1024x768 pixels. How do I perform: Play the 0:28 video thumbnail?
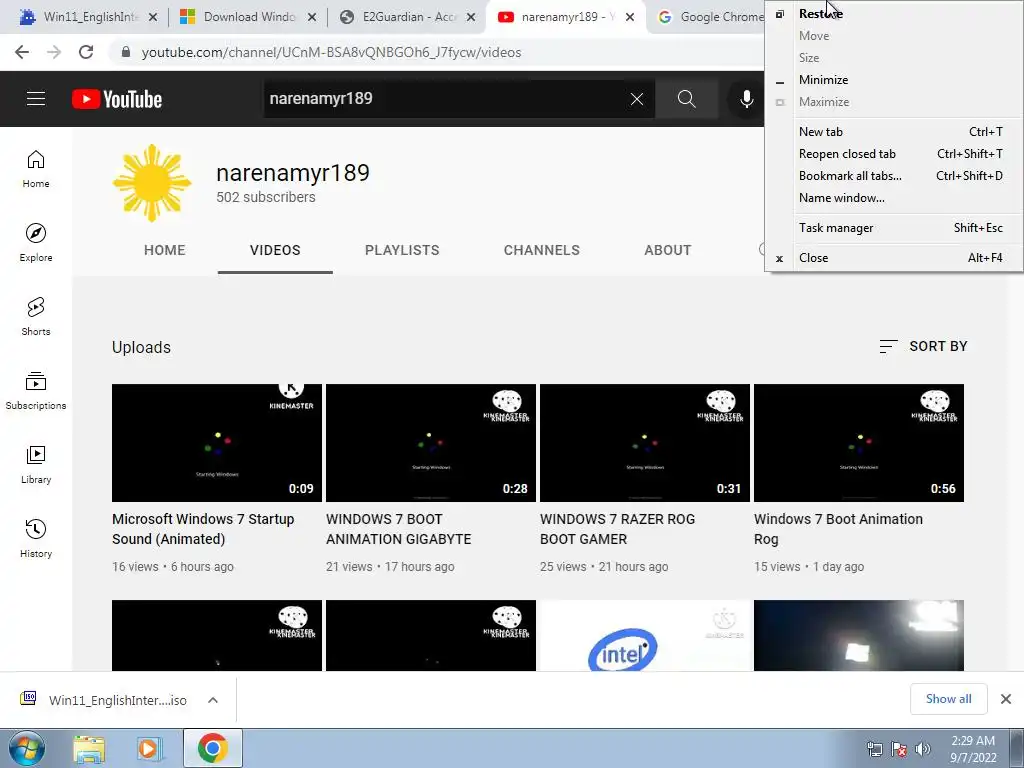coord(431,443)
